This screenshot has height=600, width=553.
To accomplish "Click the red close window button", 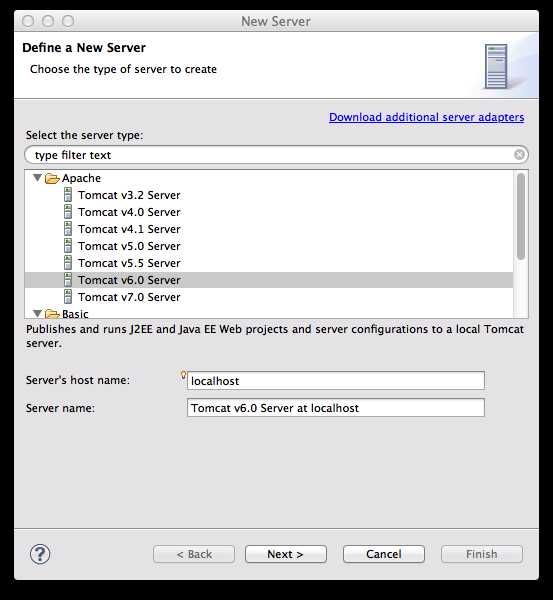I will click(28, 21).
